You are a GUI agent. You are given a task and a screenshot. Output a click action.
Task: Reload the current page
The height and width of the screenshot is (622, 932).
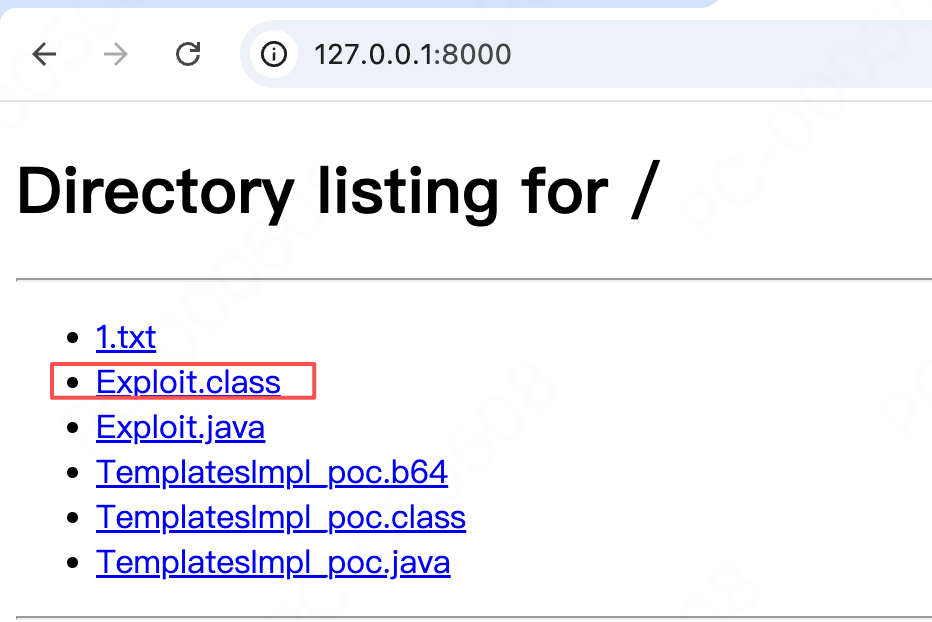pyautogui.click(x=188, y=54)
